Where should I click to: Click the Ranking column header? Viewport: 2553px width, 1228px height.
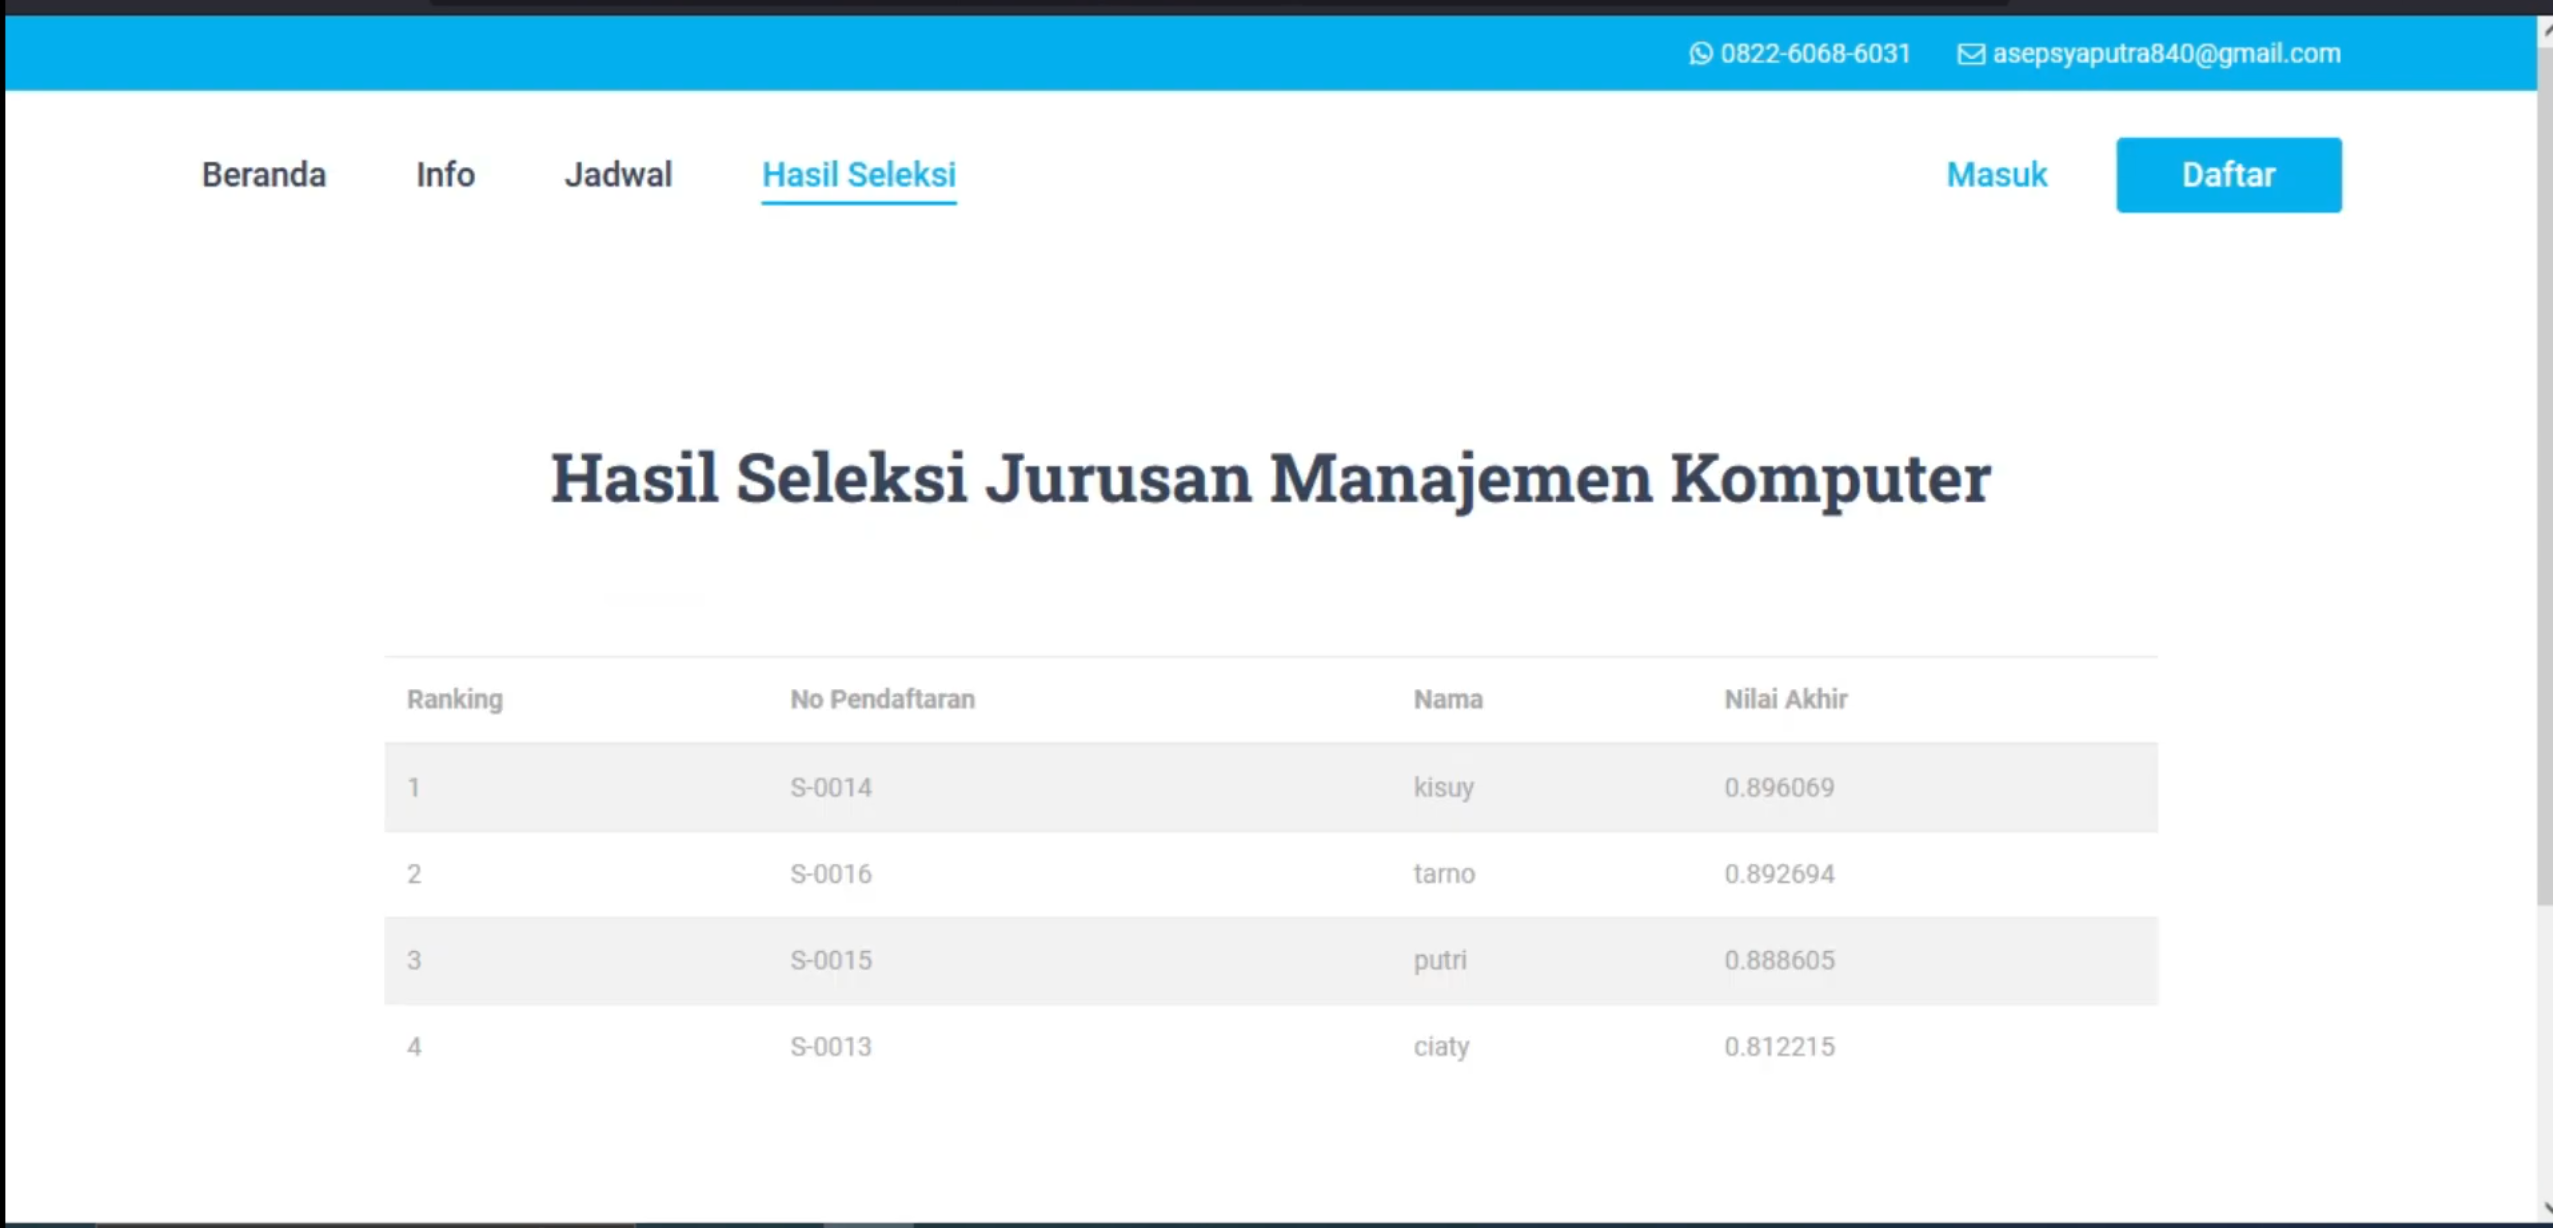[455, 699]
